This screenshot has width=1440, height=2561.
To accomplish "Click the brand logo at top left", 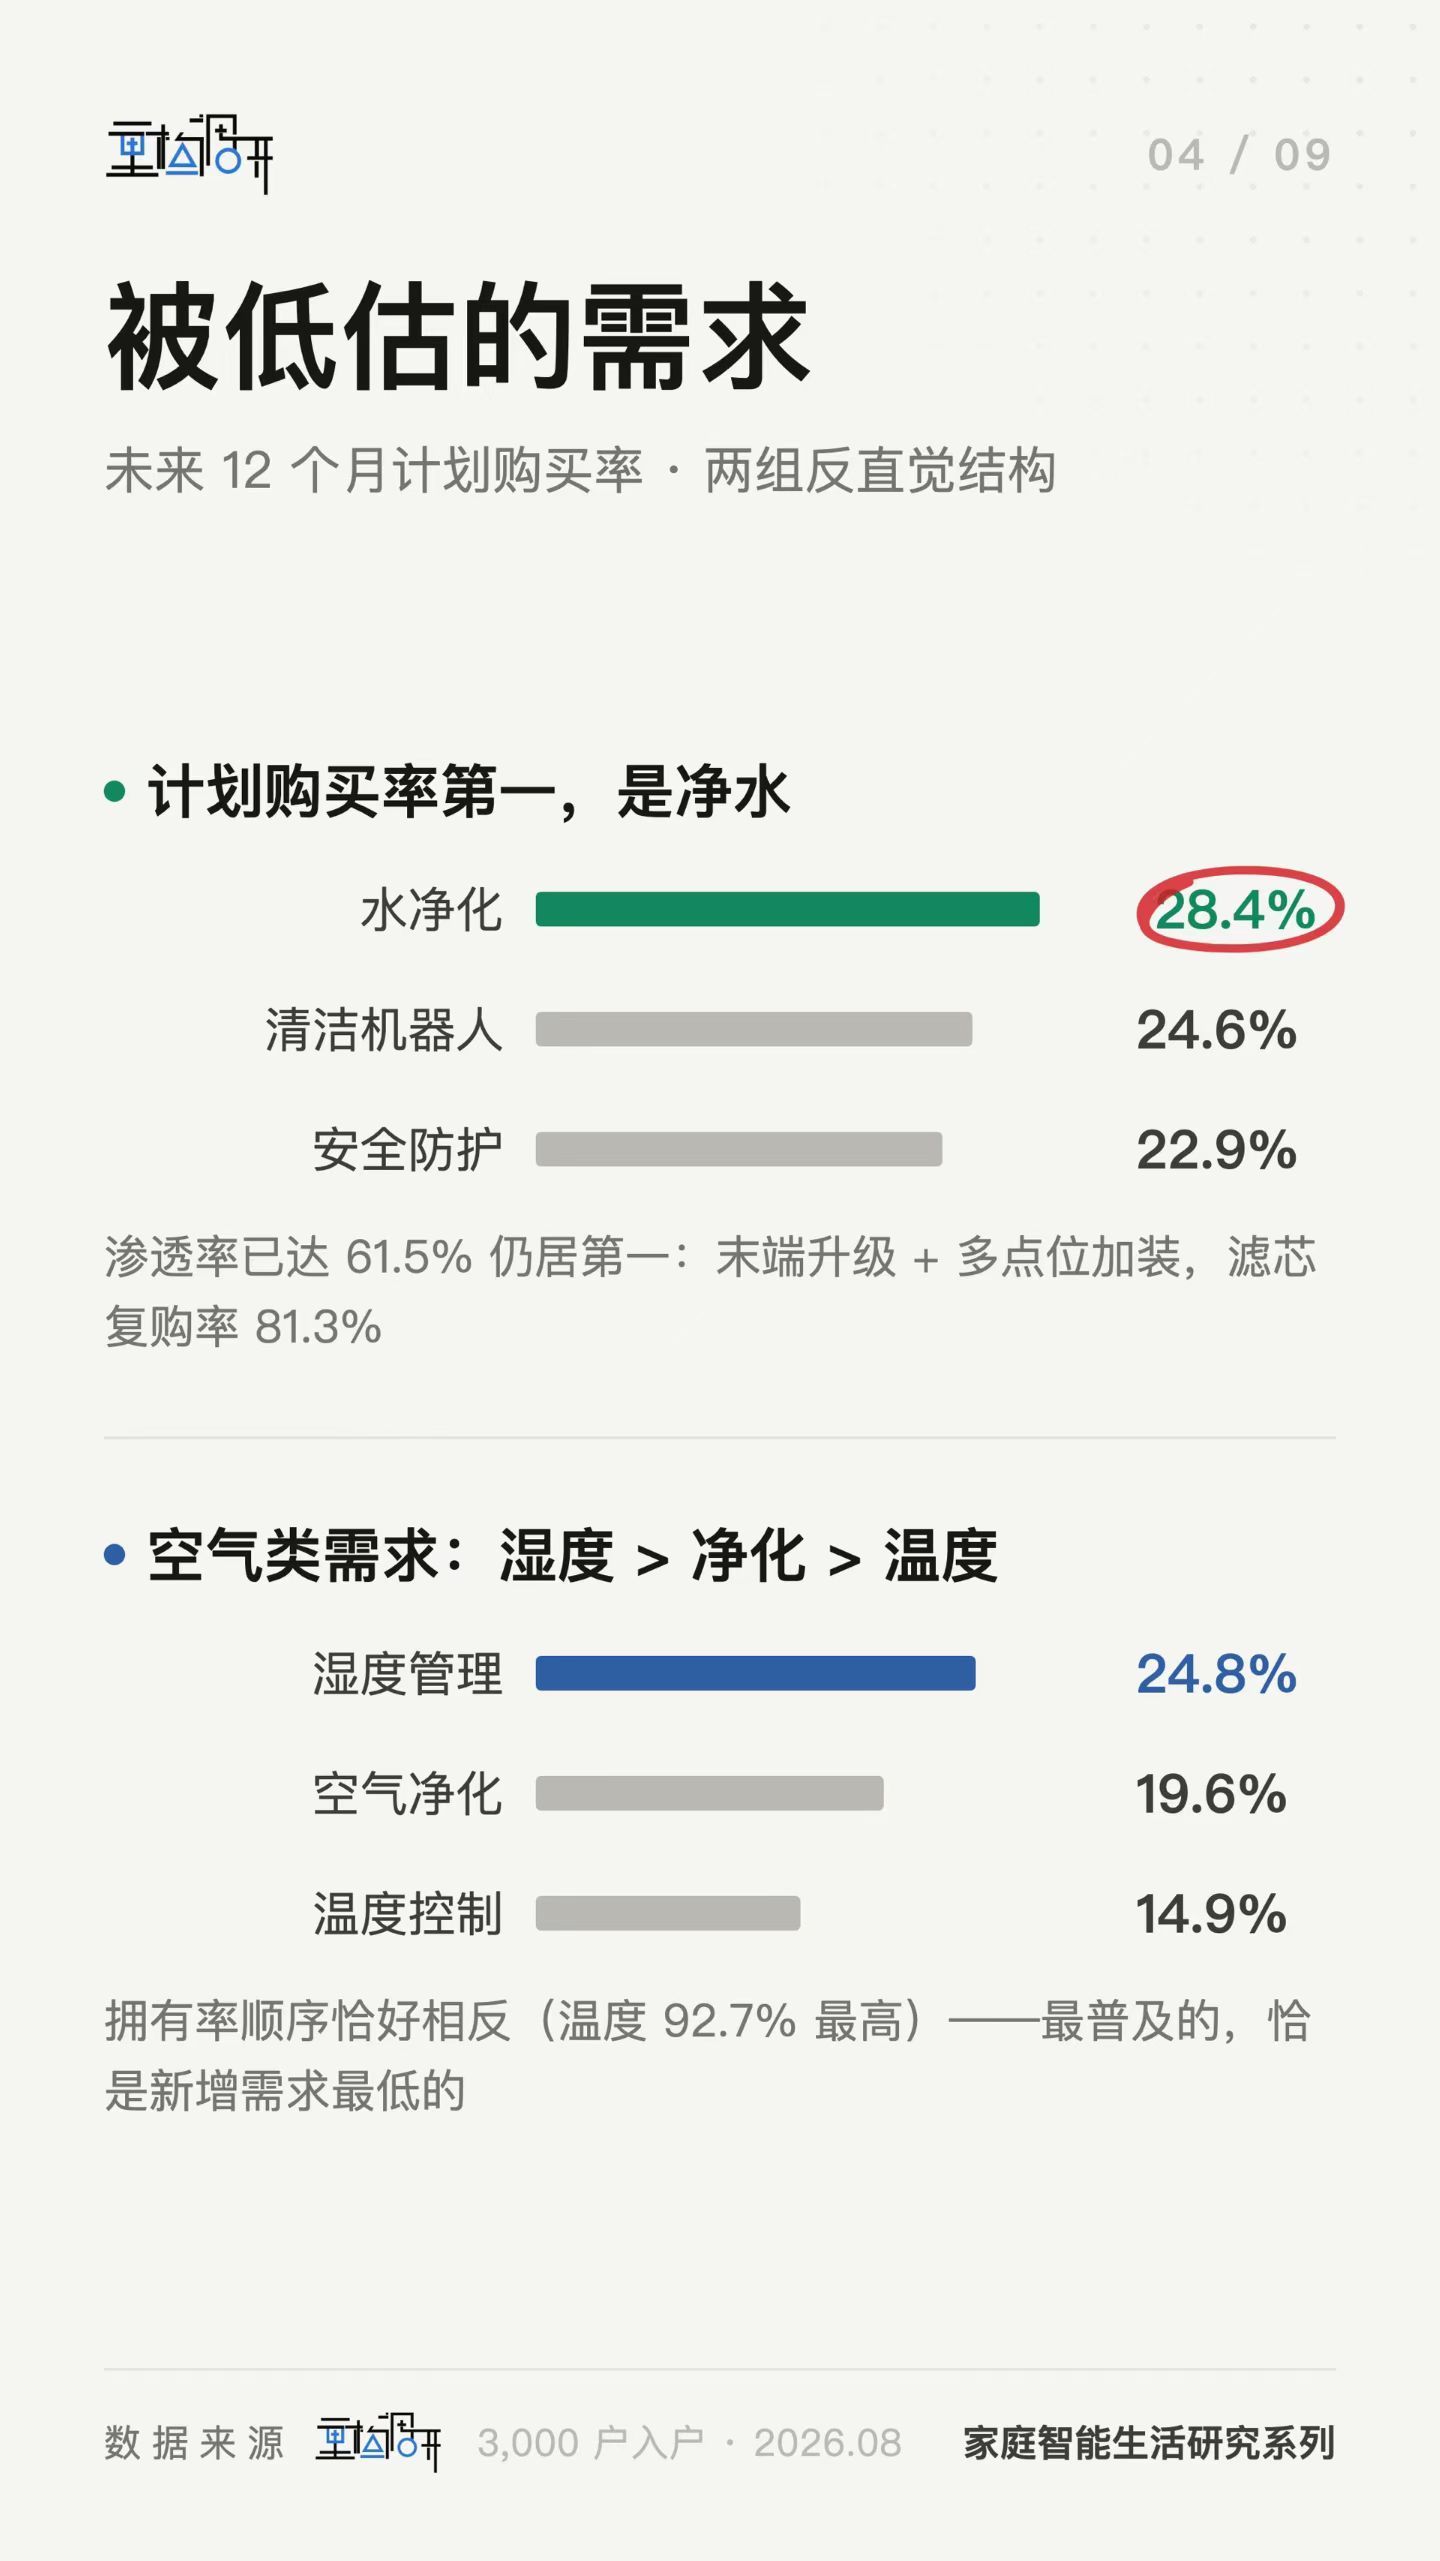I will pos(189,154).
